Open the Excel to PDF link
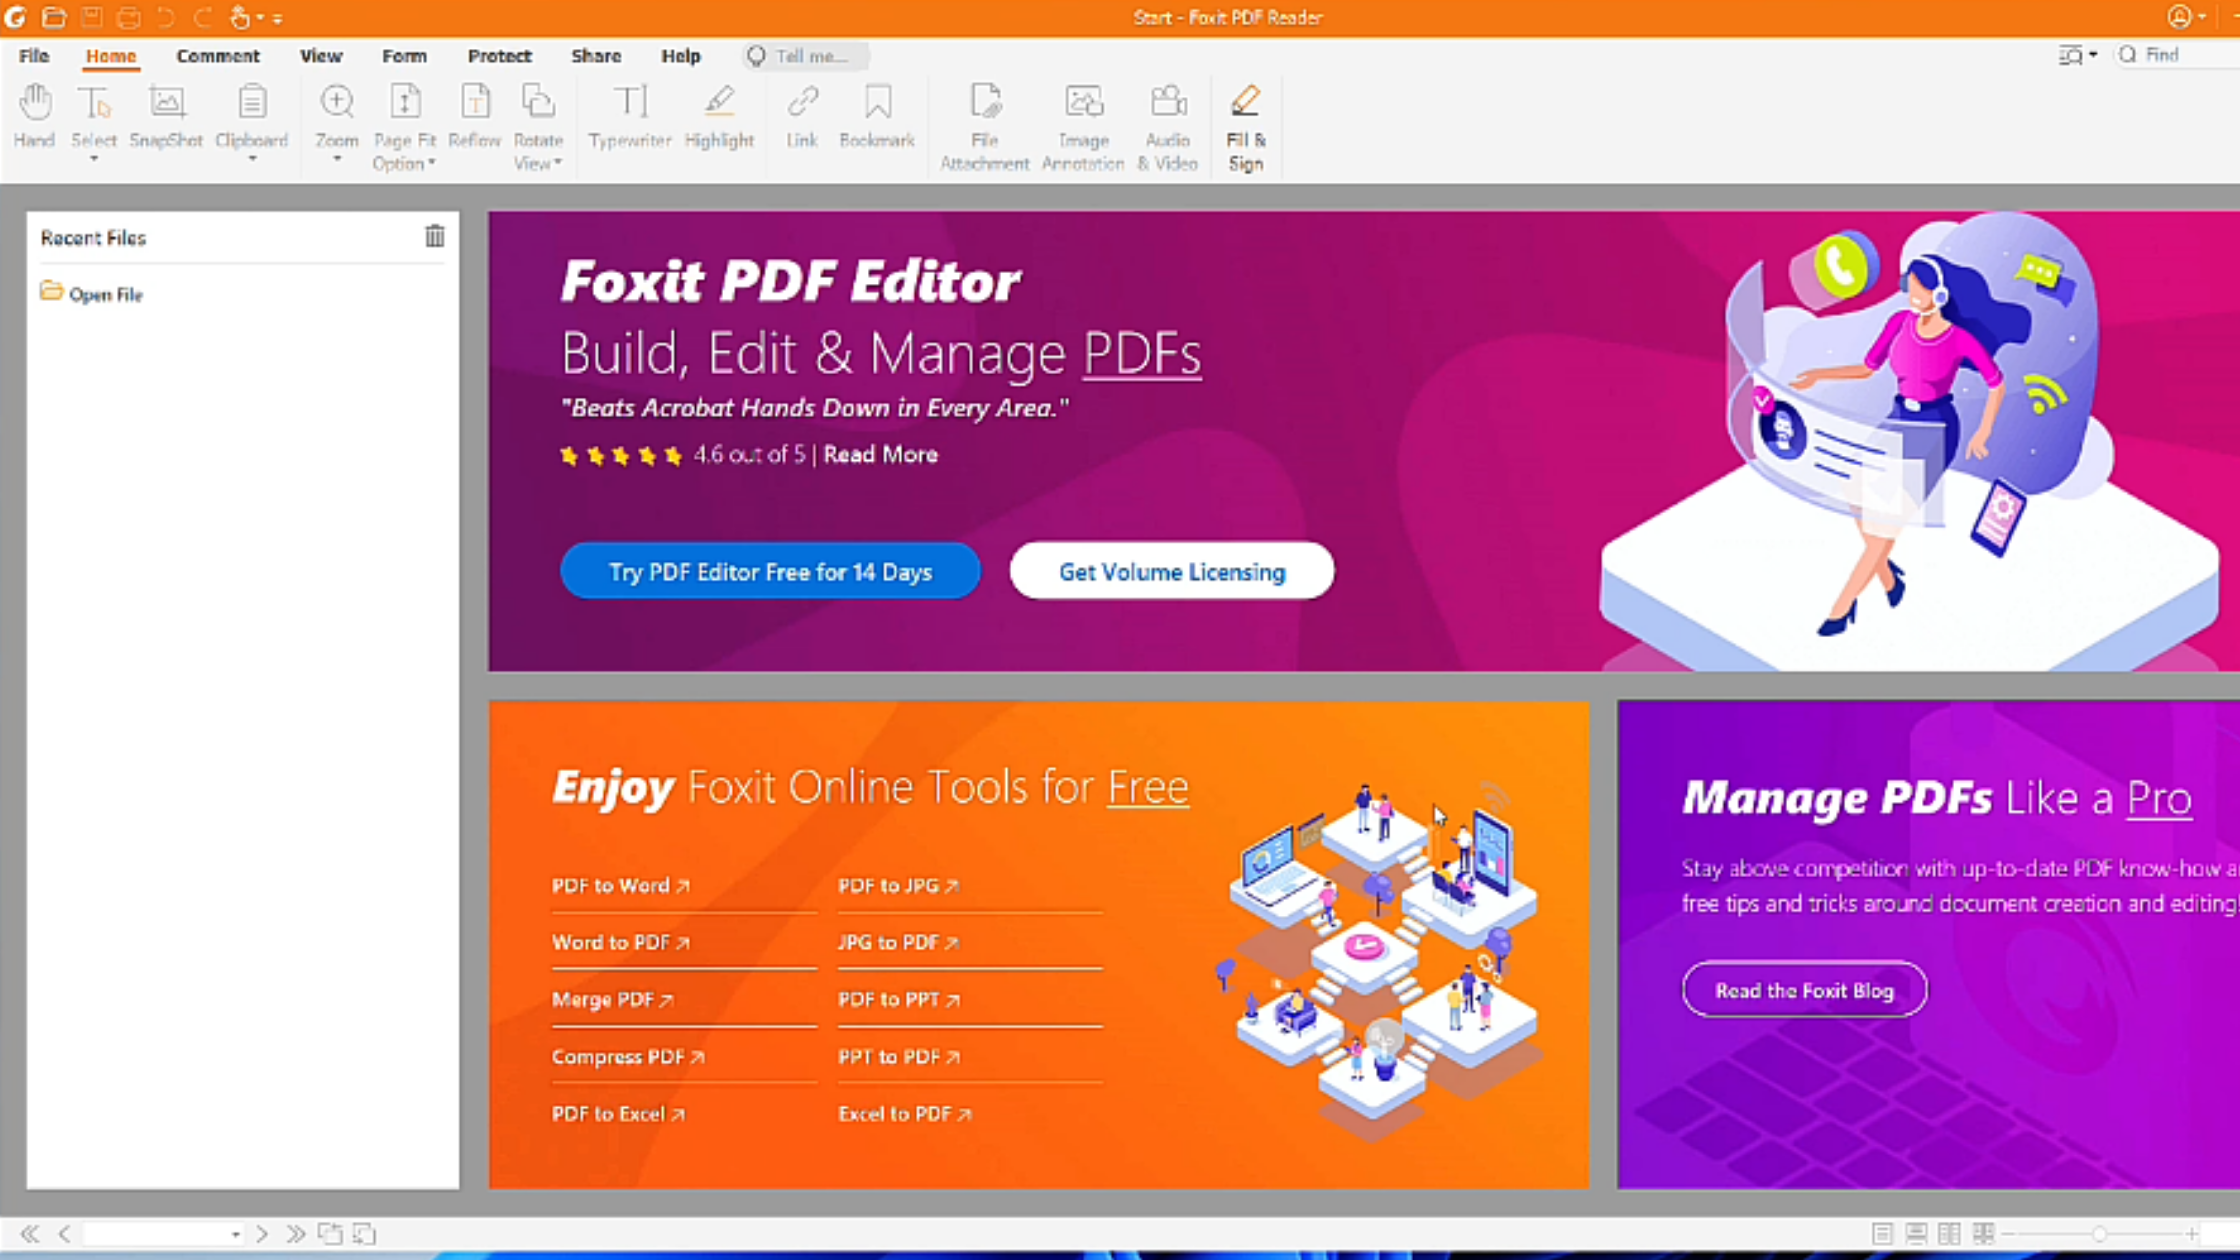The height and width of the screenshot is (1260, 2240). coord(905,1114)
